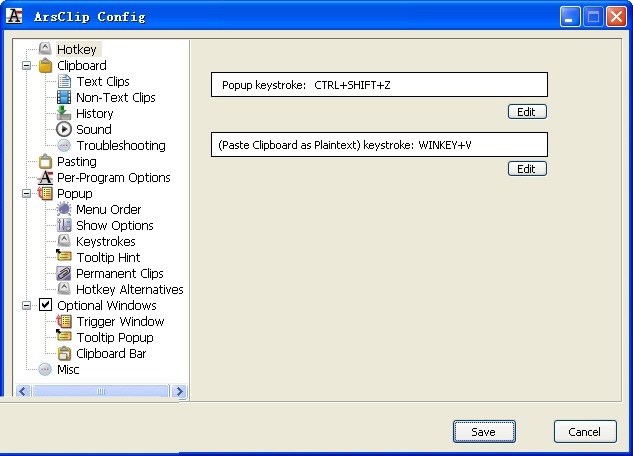Select Keystrokes under Popup
The width and height of the screenshot is (633, 456).
106,241
